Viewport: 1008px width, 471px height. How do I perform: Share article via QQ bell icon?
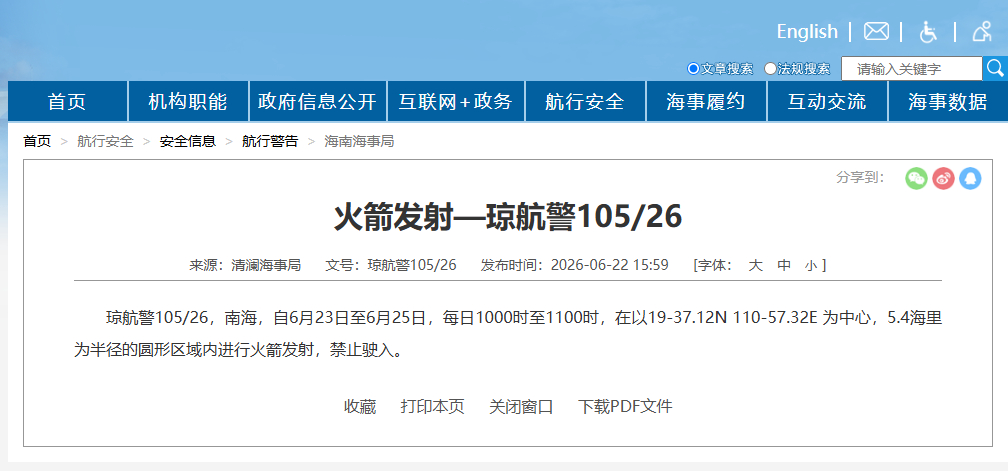[970, 178]
